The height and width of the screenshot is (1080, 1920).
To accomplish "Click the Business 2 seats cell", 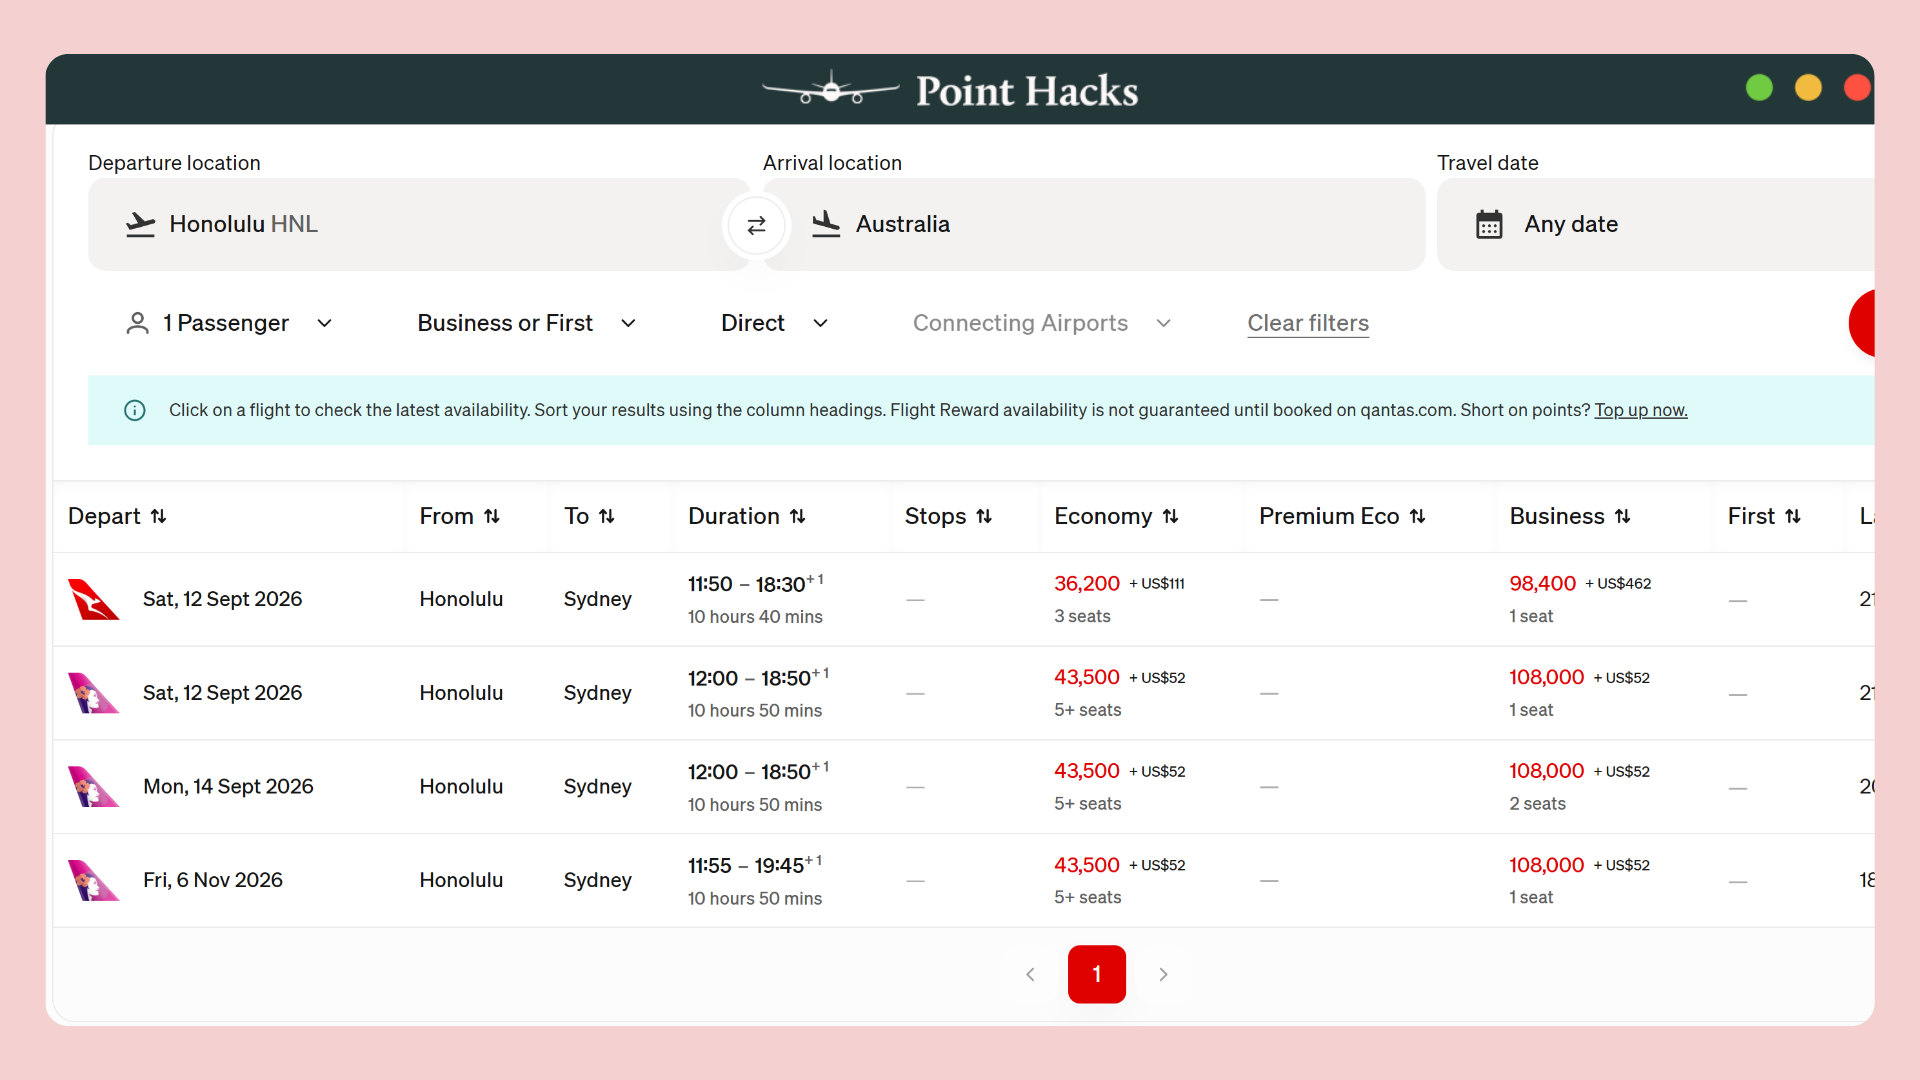I will point(1537,804).
